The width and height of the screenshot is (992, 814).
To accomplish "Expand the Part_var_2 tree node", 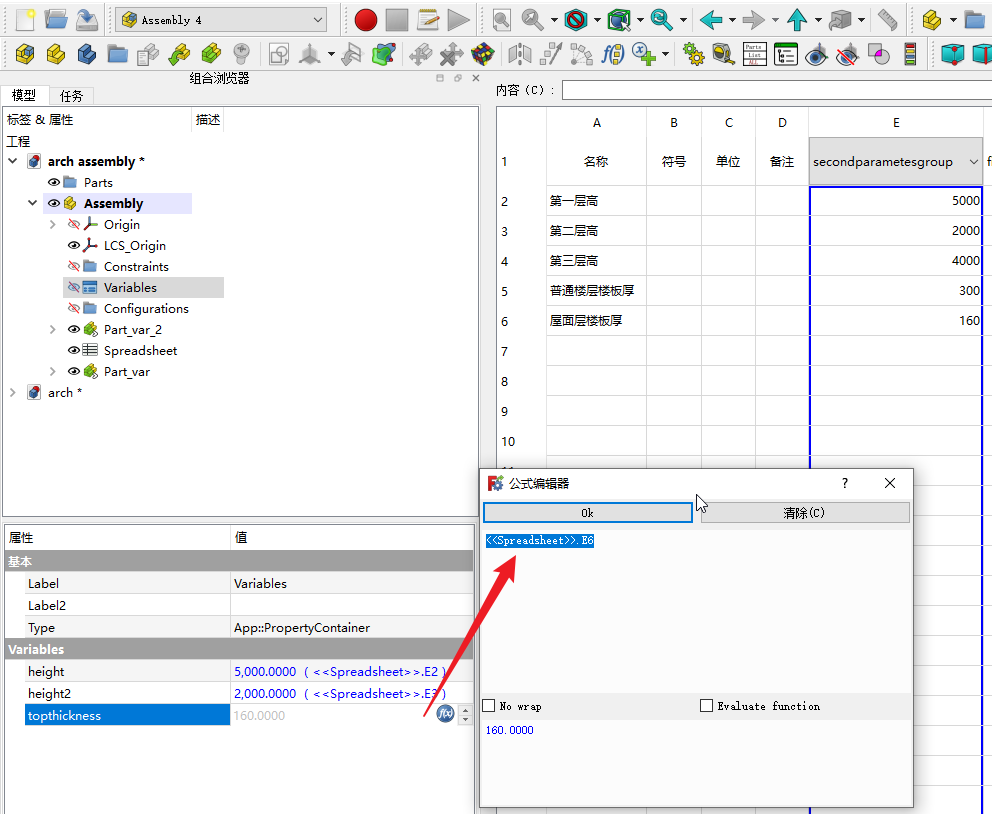I will [53, 330].
